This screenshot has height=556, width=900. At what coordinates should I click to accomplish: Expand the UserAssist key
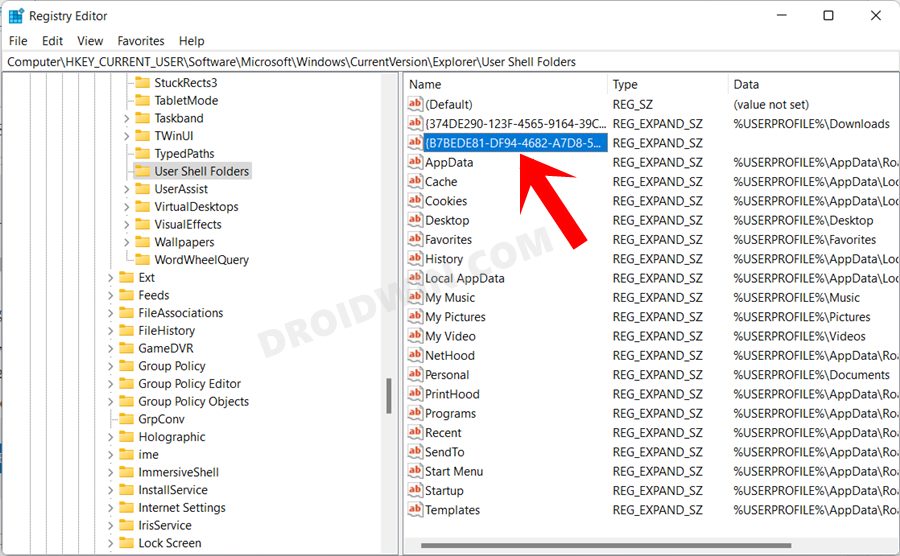click(x=126, y=189)
